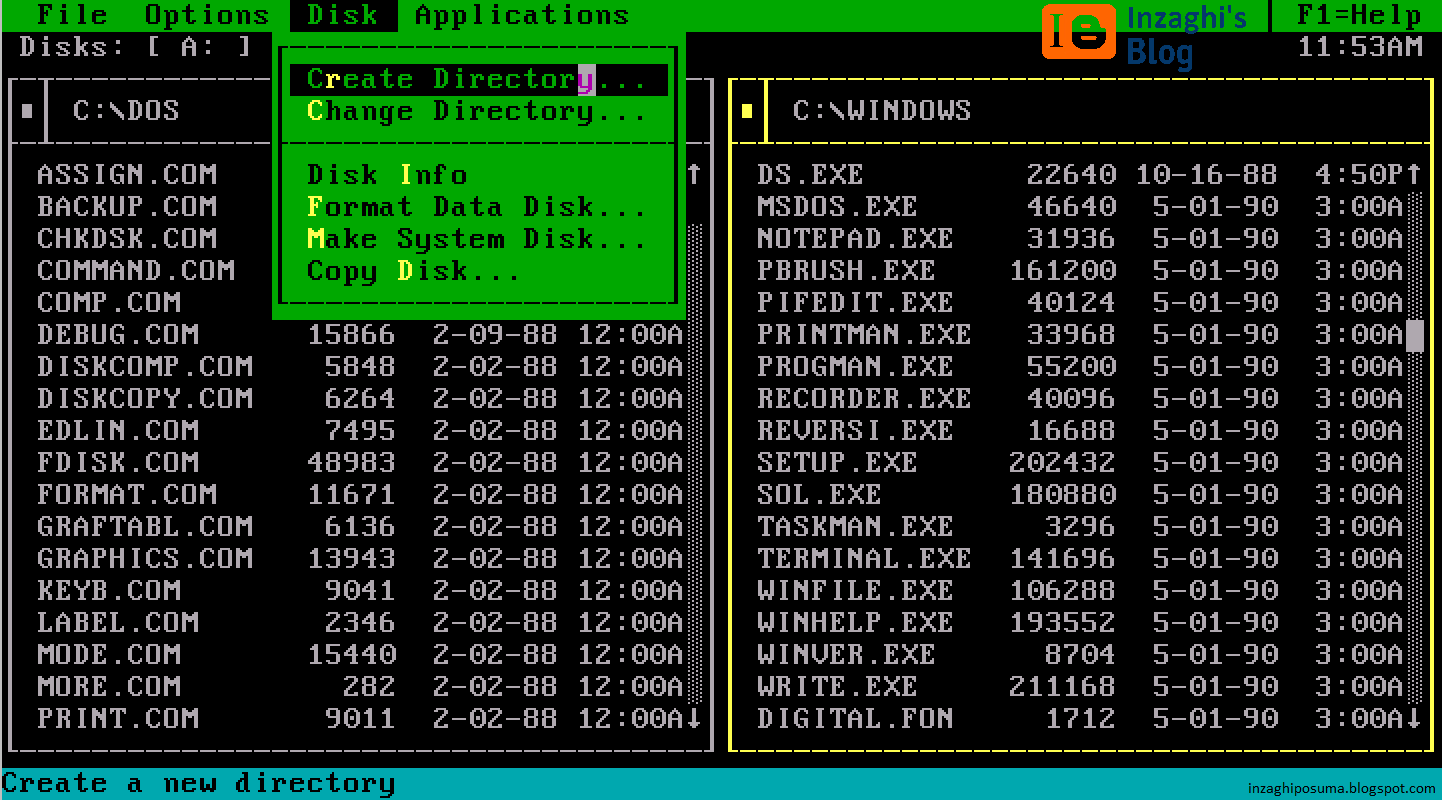Click scroll up arrow in C:\DOS pane

coord(695,174)
